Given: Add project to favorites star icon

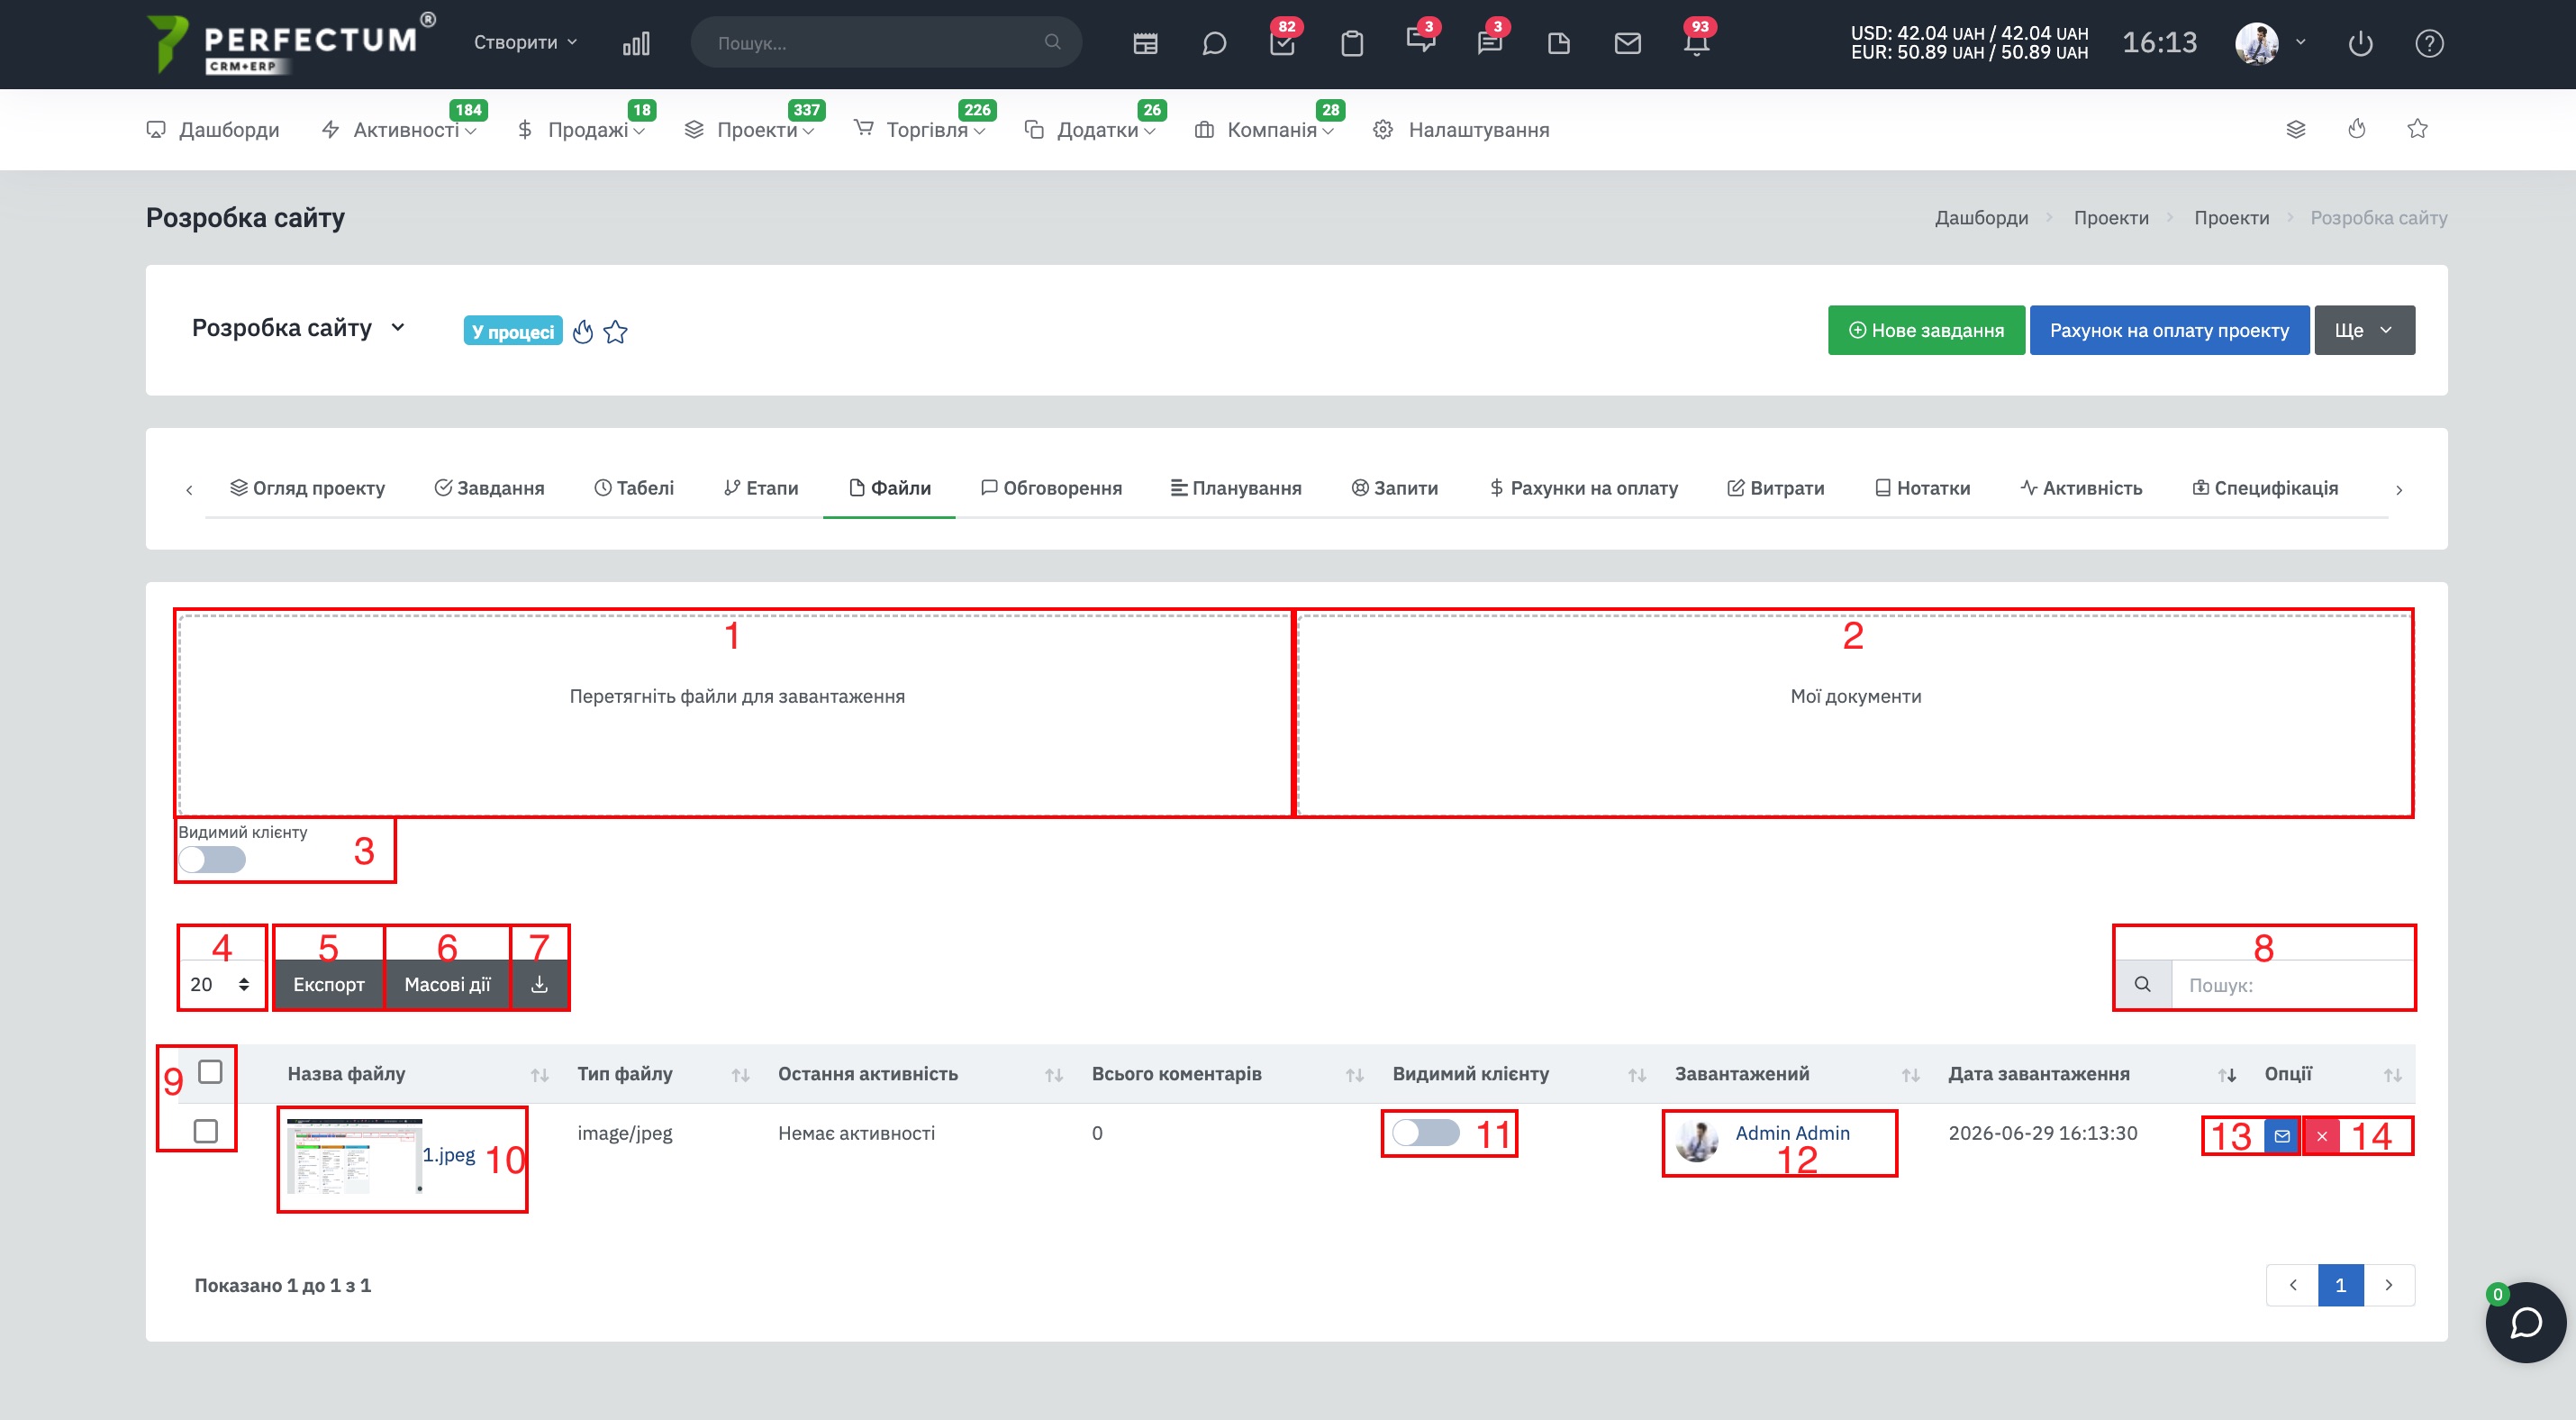Looking at the screenshot, I should (x=615, y=331).
